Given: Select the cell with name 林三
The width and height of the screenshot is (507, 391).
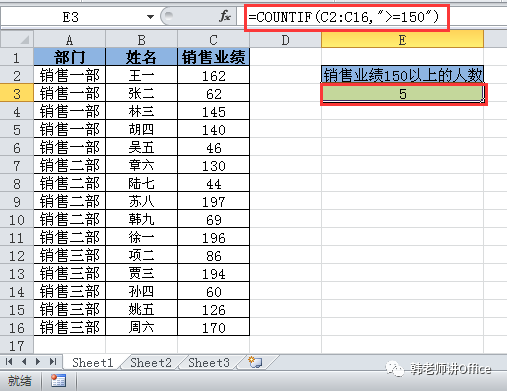Looking at the screenshot, I should (141, 111).
